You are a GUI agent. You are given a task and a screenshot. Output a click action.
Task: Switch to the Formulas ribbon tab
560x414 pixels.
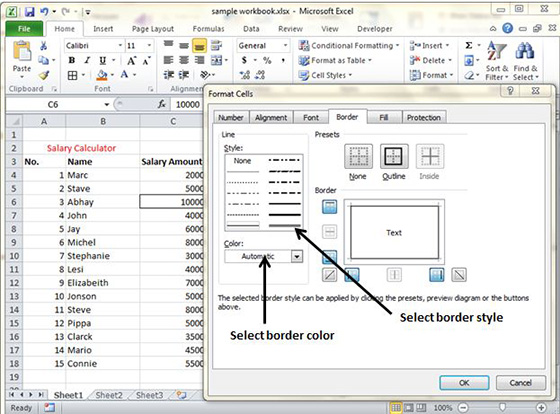[x=209, y=29]
